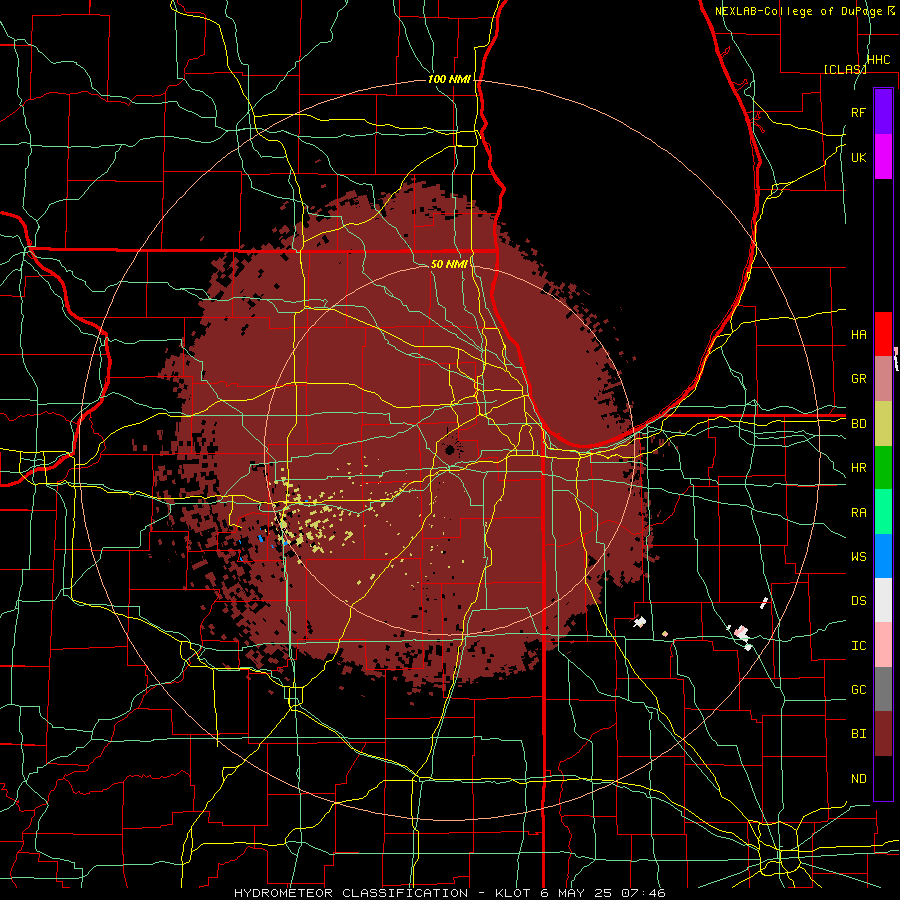Click the IC pink legend swatch

[x=883, y=645]
